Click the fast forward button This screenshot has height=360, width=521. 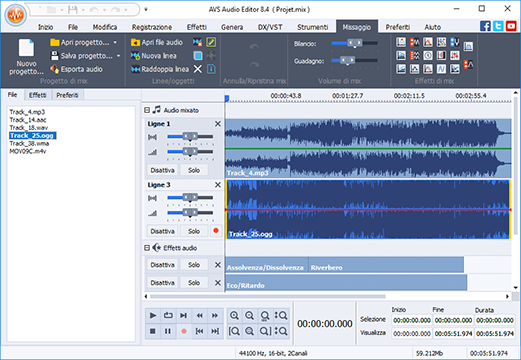215,315
